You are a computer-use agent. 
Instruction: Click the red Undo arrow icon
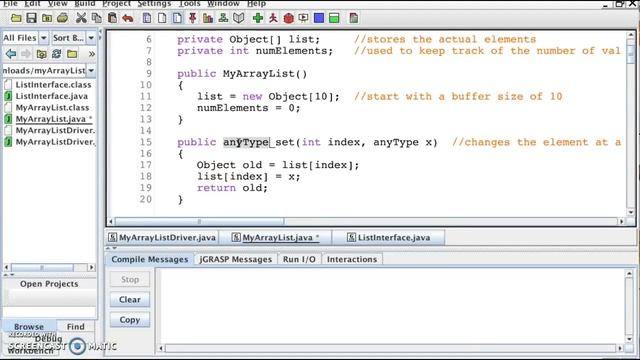128,18
